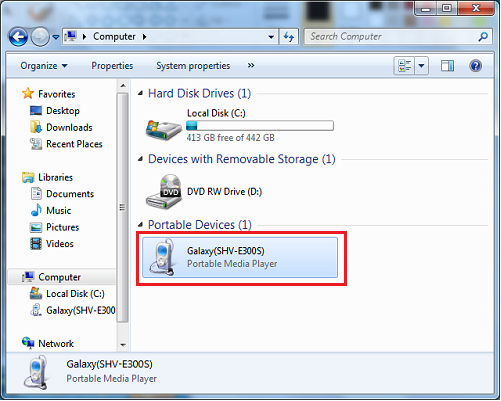Screen dimensions: 501x401
Task: Open the Help question mark icon
Action: [x=475, y=66]
